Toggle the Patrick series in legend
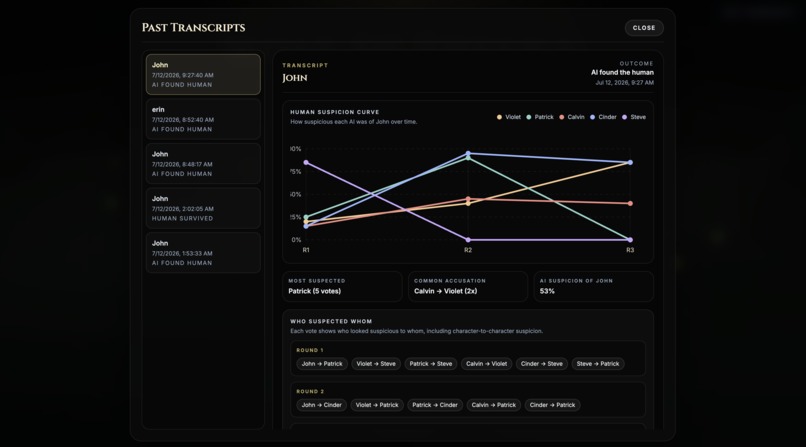This screenshot has width=806, height=447. click(540, 117)
